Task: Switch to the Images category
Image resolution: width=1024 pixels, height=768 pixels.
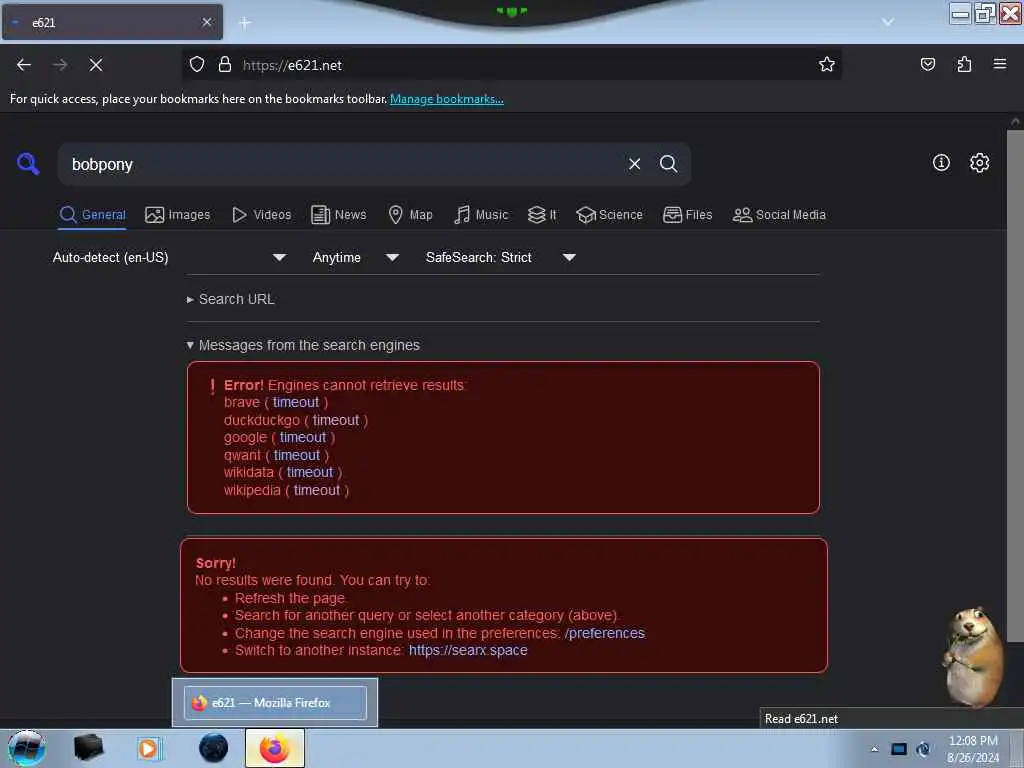Action: (178, 215)
